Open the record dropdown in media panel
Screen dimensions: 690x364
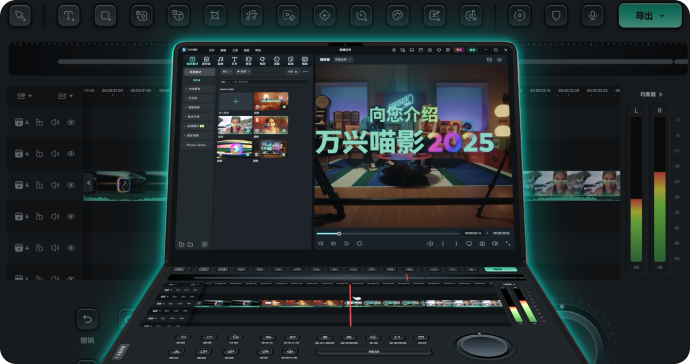coord(243,71)
